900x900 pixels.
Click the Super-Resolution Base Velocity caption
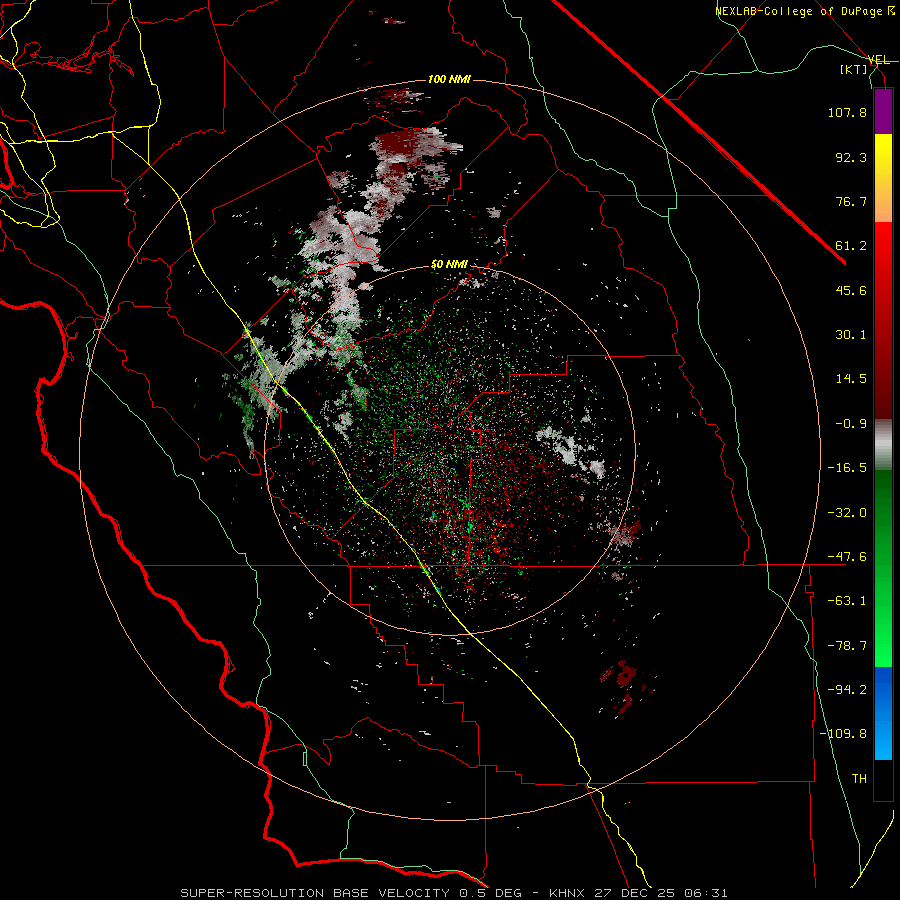pos(454,893)
